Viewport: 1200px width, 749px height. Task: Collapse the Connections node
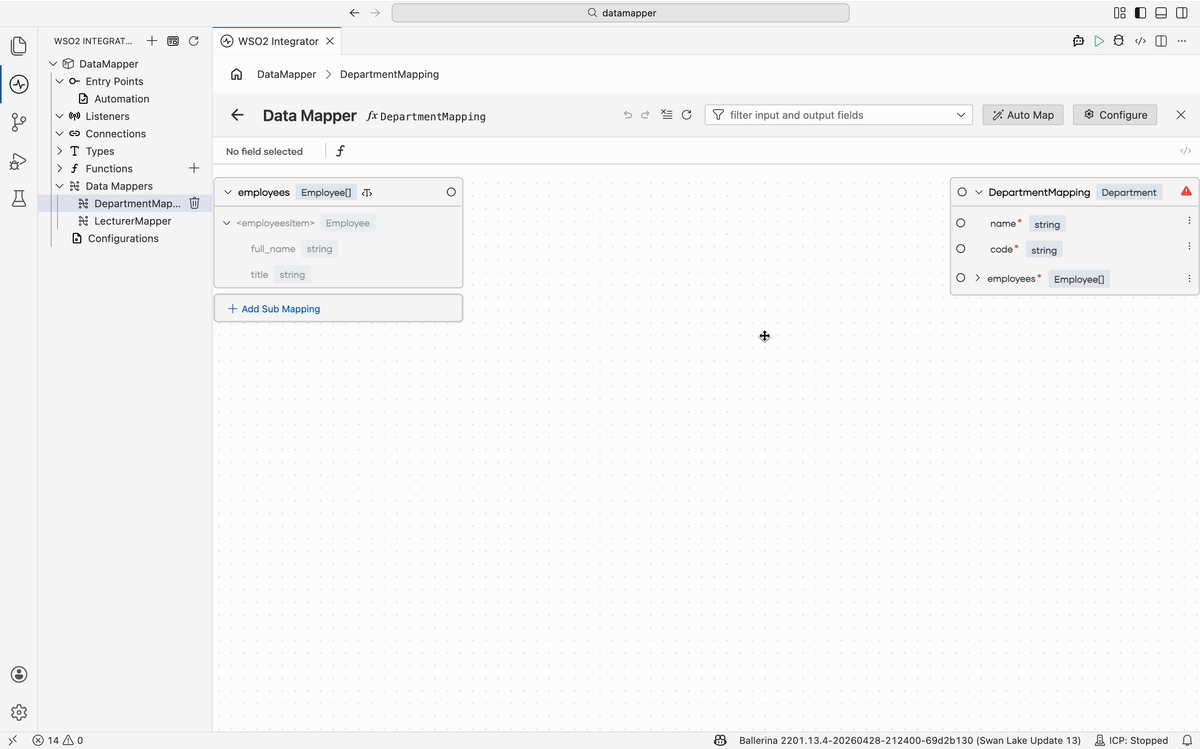[59, 133]
